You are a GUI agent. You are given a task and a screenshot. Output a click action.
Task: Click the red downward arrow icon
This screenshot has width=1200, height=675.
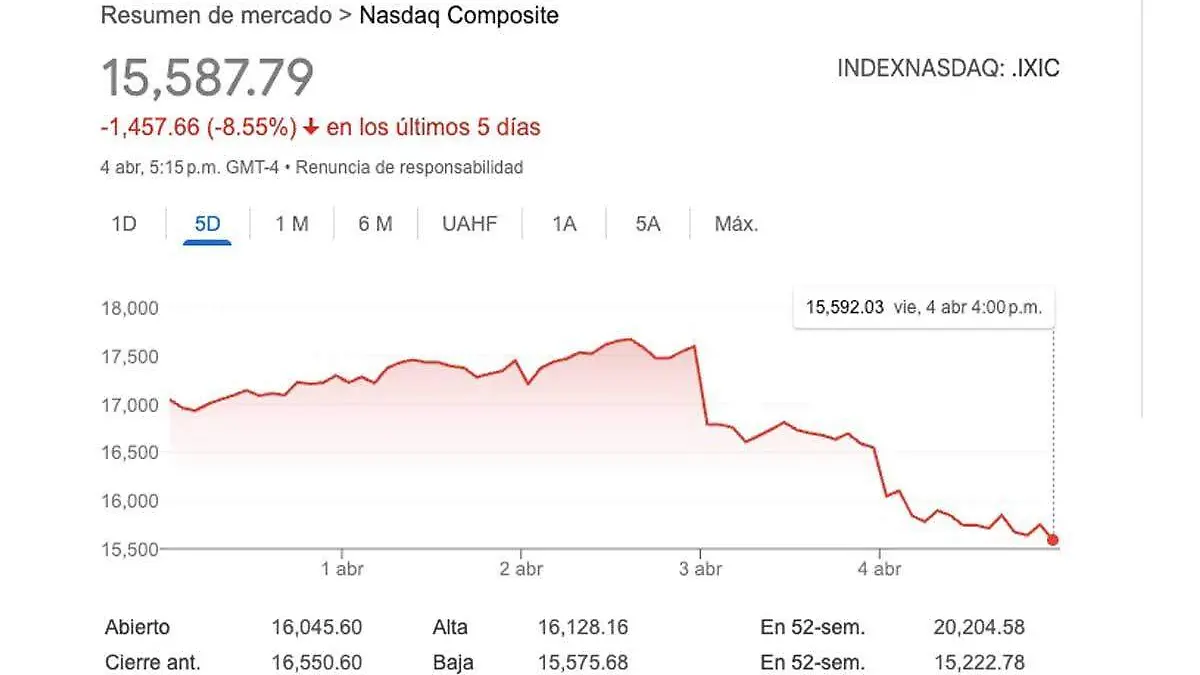(312, 127)
